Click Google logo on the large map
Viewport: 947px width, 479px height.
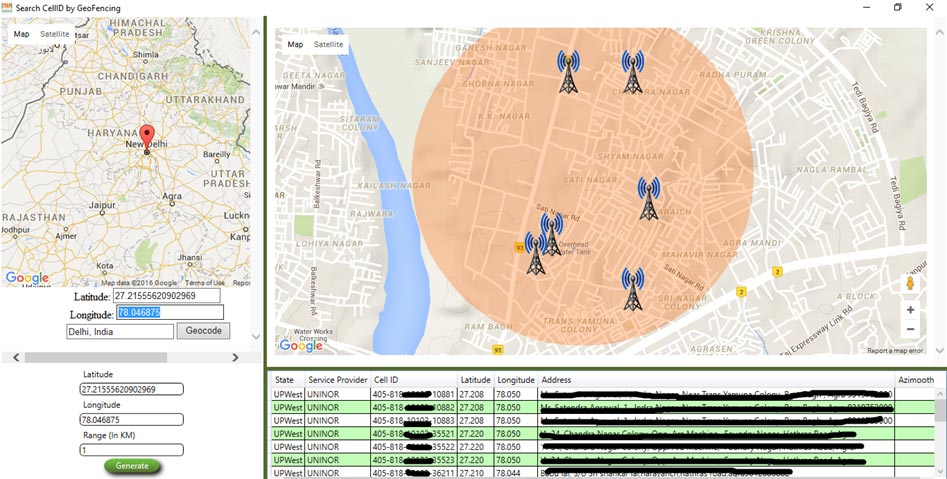pos(301,346)
